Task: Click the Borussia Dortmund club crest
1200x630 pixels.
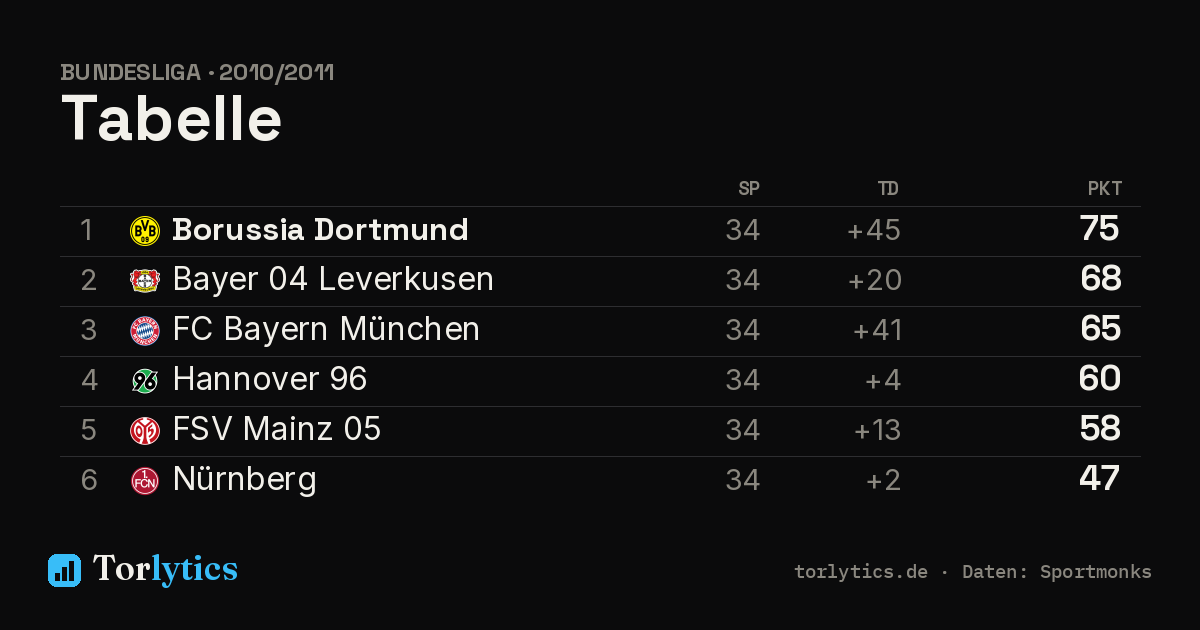Action: click(145, 231)
